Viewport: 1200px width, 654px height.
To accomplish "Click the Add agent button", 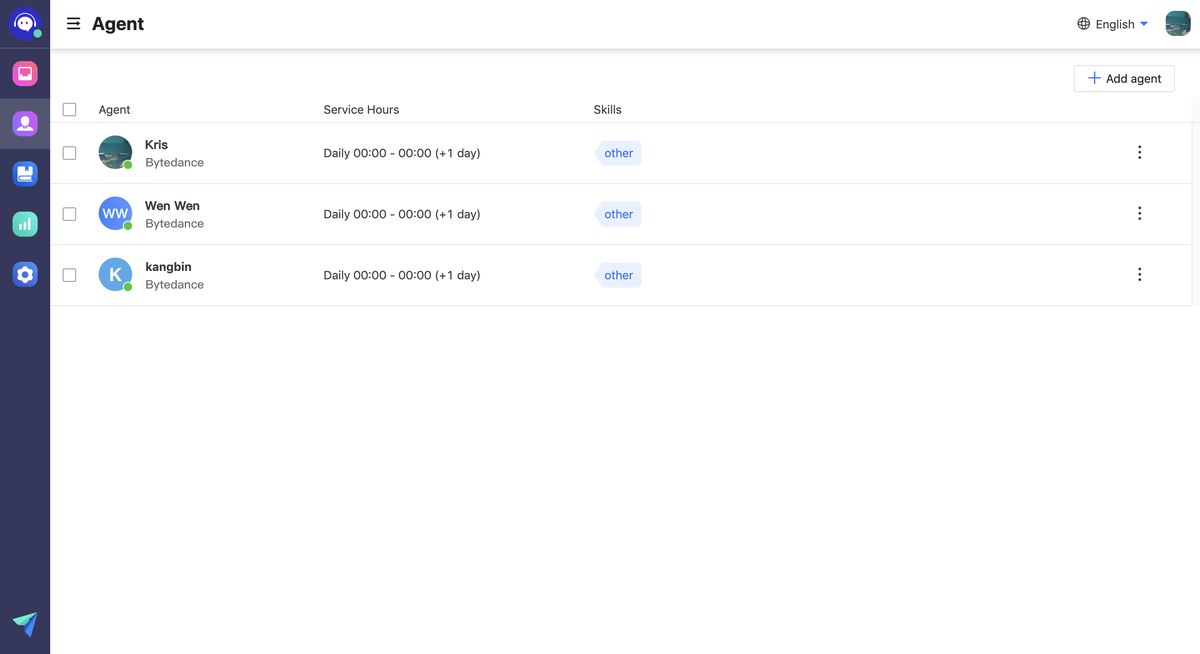I will tap(1124, 79).
